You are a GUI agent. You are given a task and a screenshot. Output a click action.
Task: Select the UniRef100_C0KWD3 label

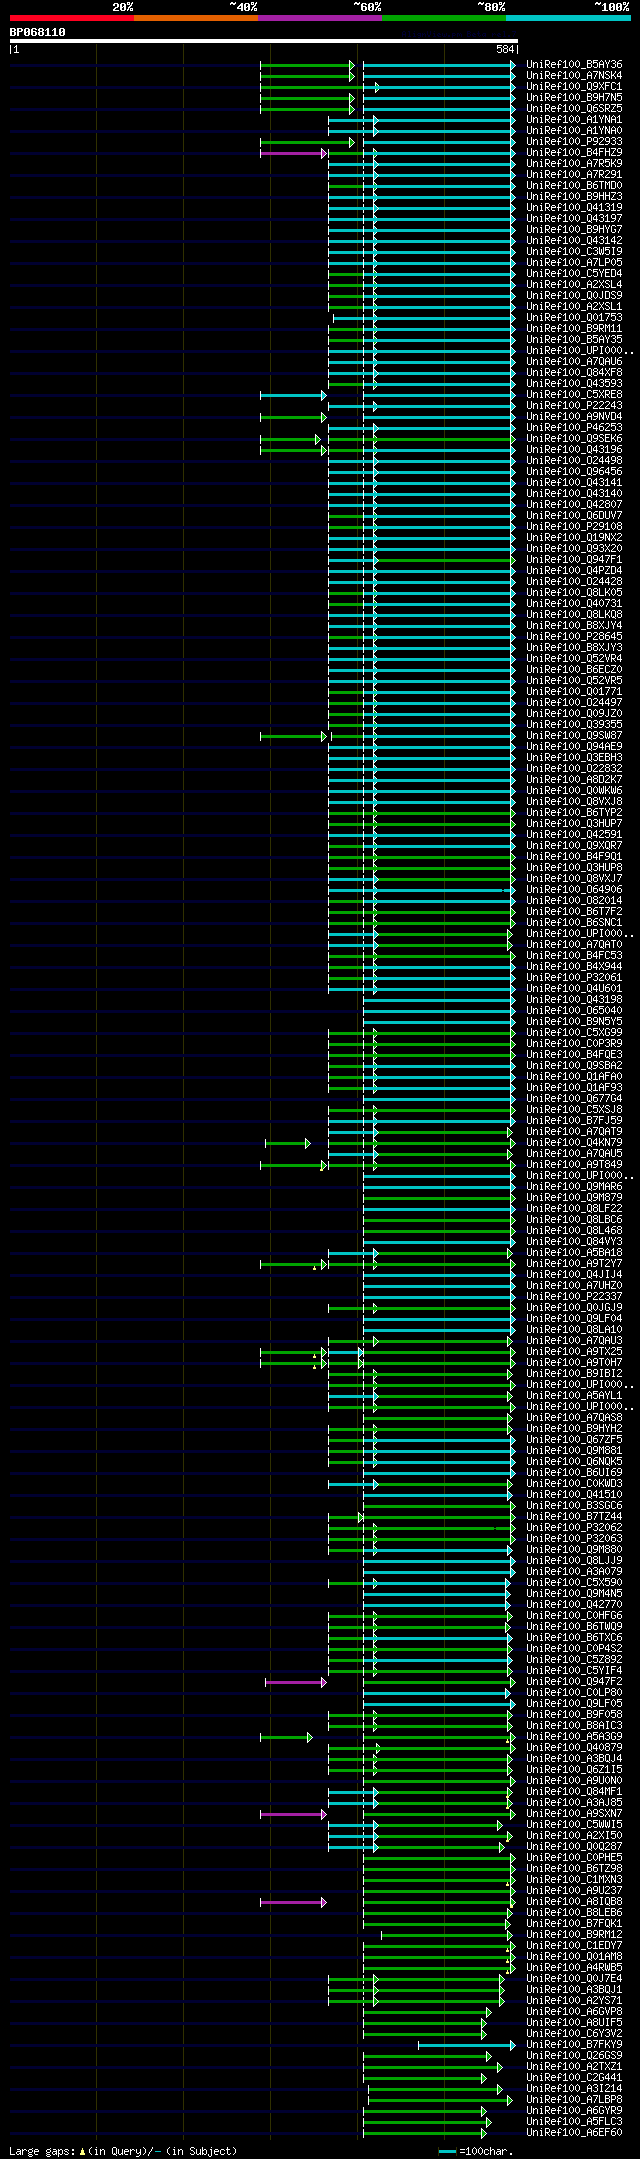pyautogui.click(x=574, y=1483)
